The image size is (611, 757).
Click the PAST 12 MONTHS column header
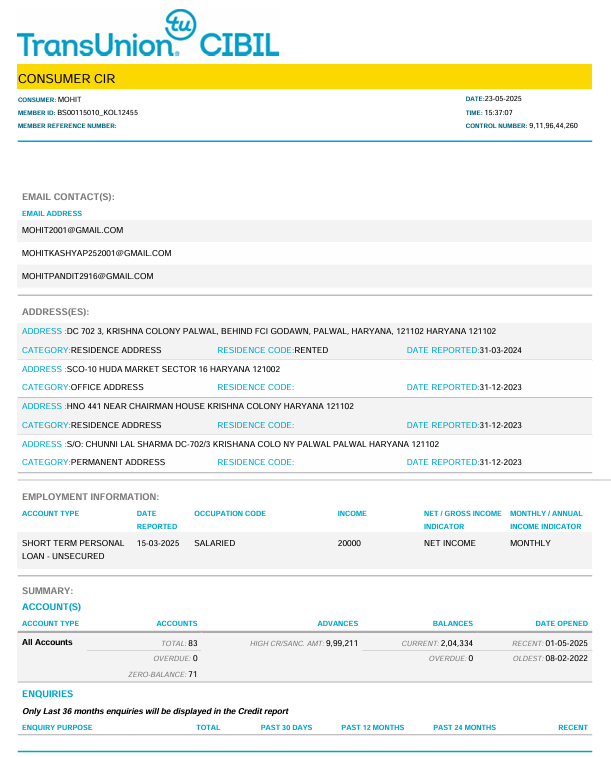[373, 727]
